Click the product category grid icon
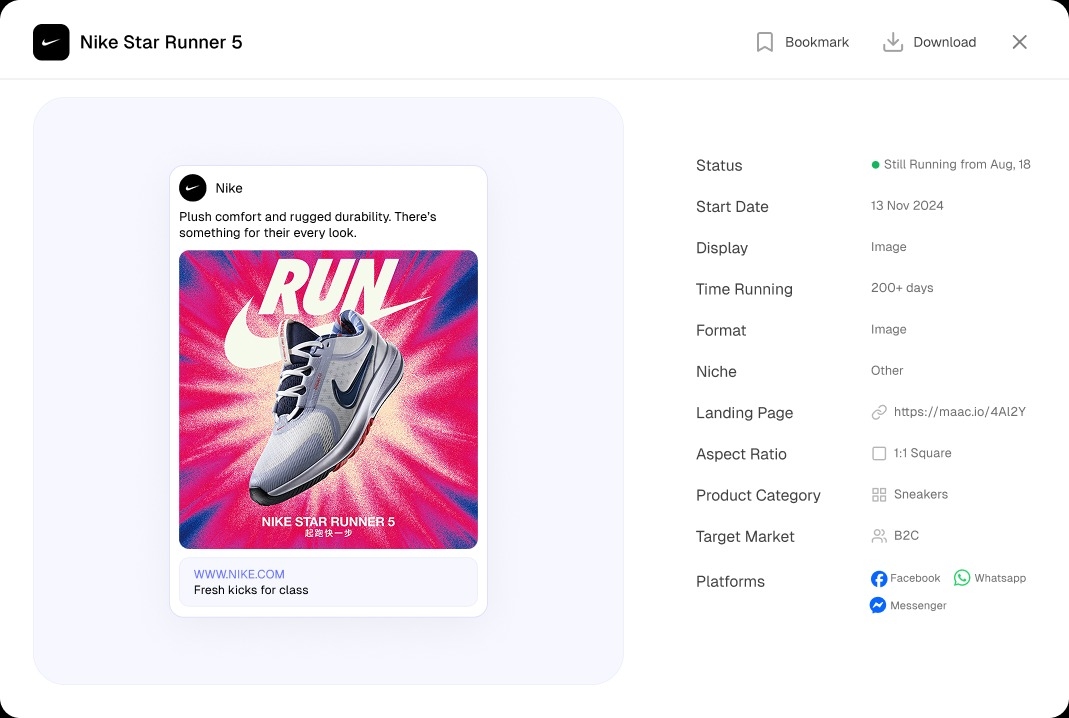This screenshot has width=1069, height=718. coord(879,494)
